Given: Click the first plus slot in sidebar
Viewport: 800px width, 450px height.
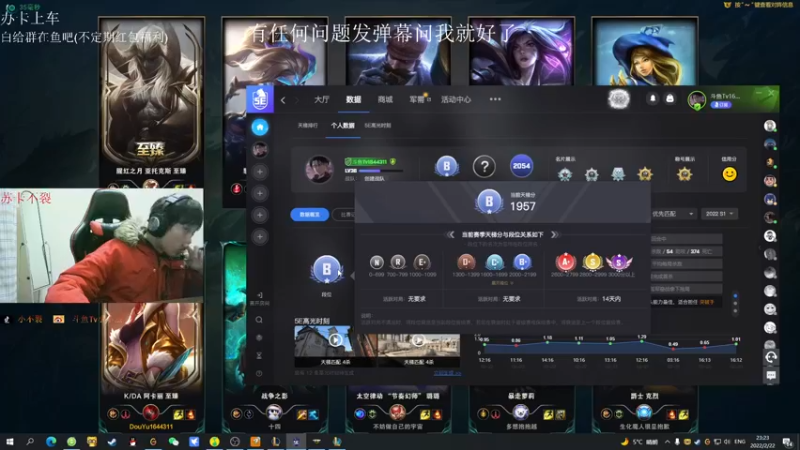Looking at the screenshot, I should click(260, 172).
